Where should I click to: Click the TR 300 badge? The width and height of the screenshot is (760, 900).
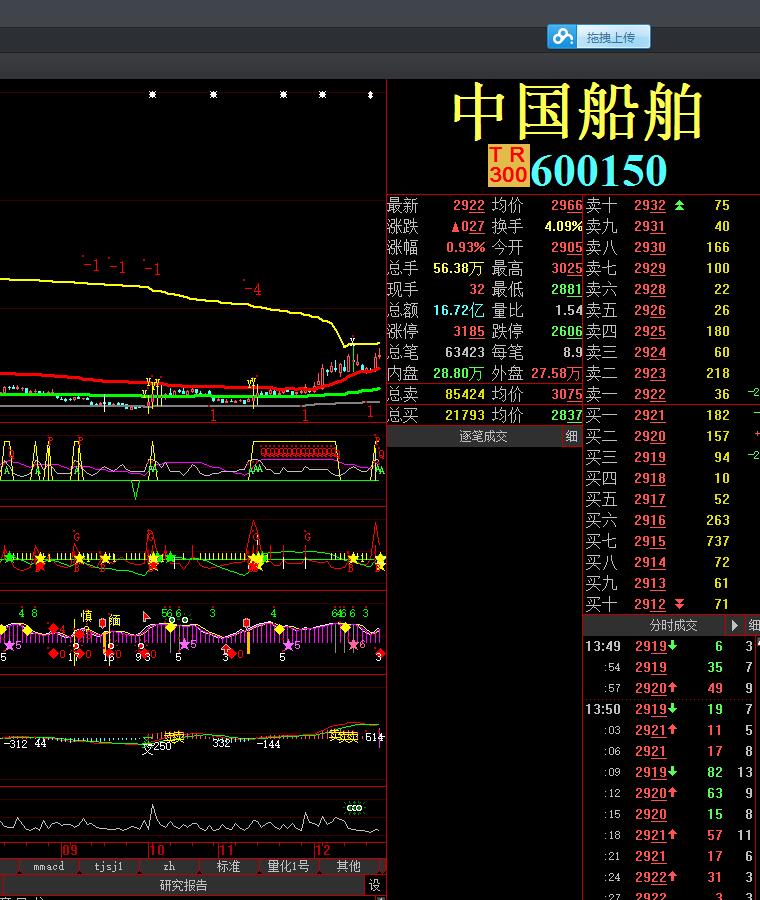click(508, 165)
